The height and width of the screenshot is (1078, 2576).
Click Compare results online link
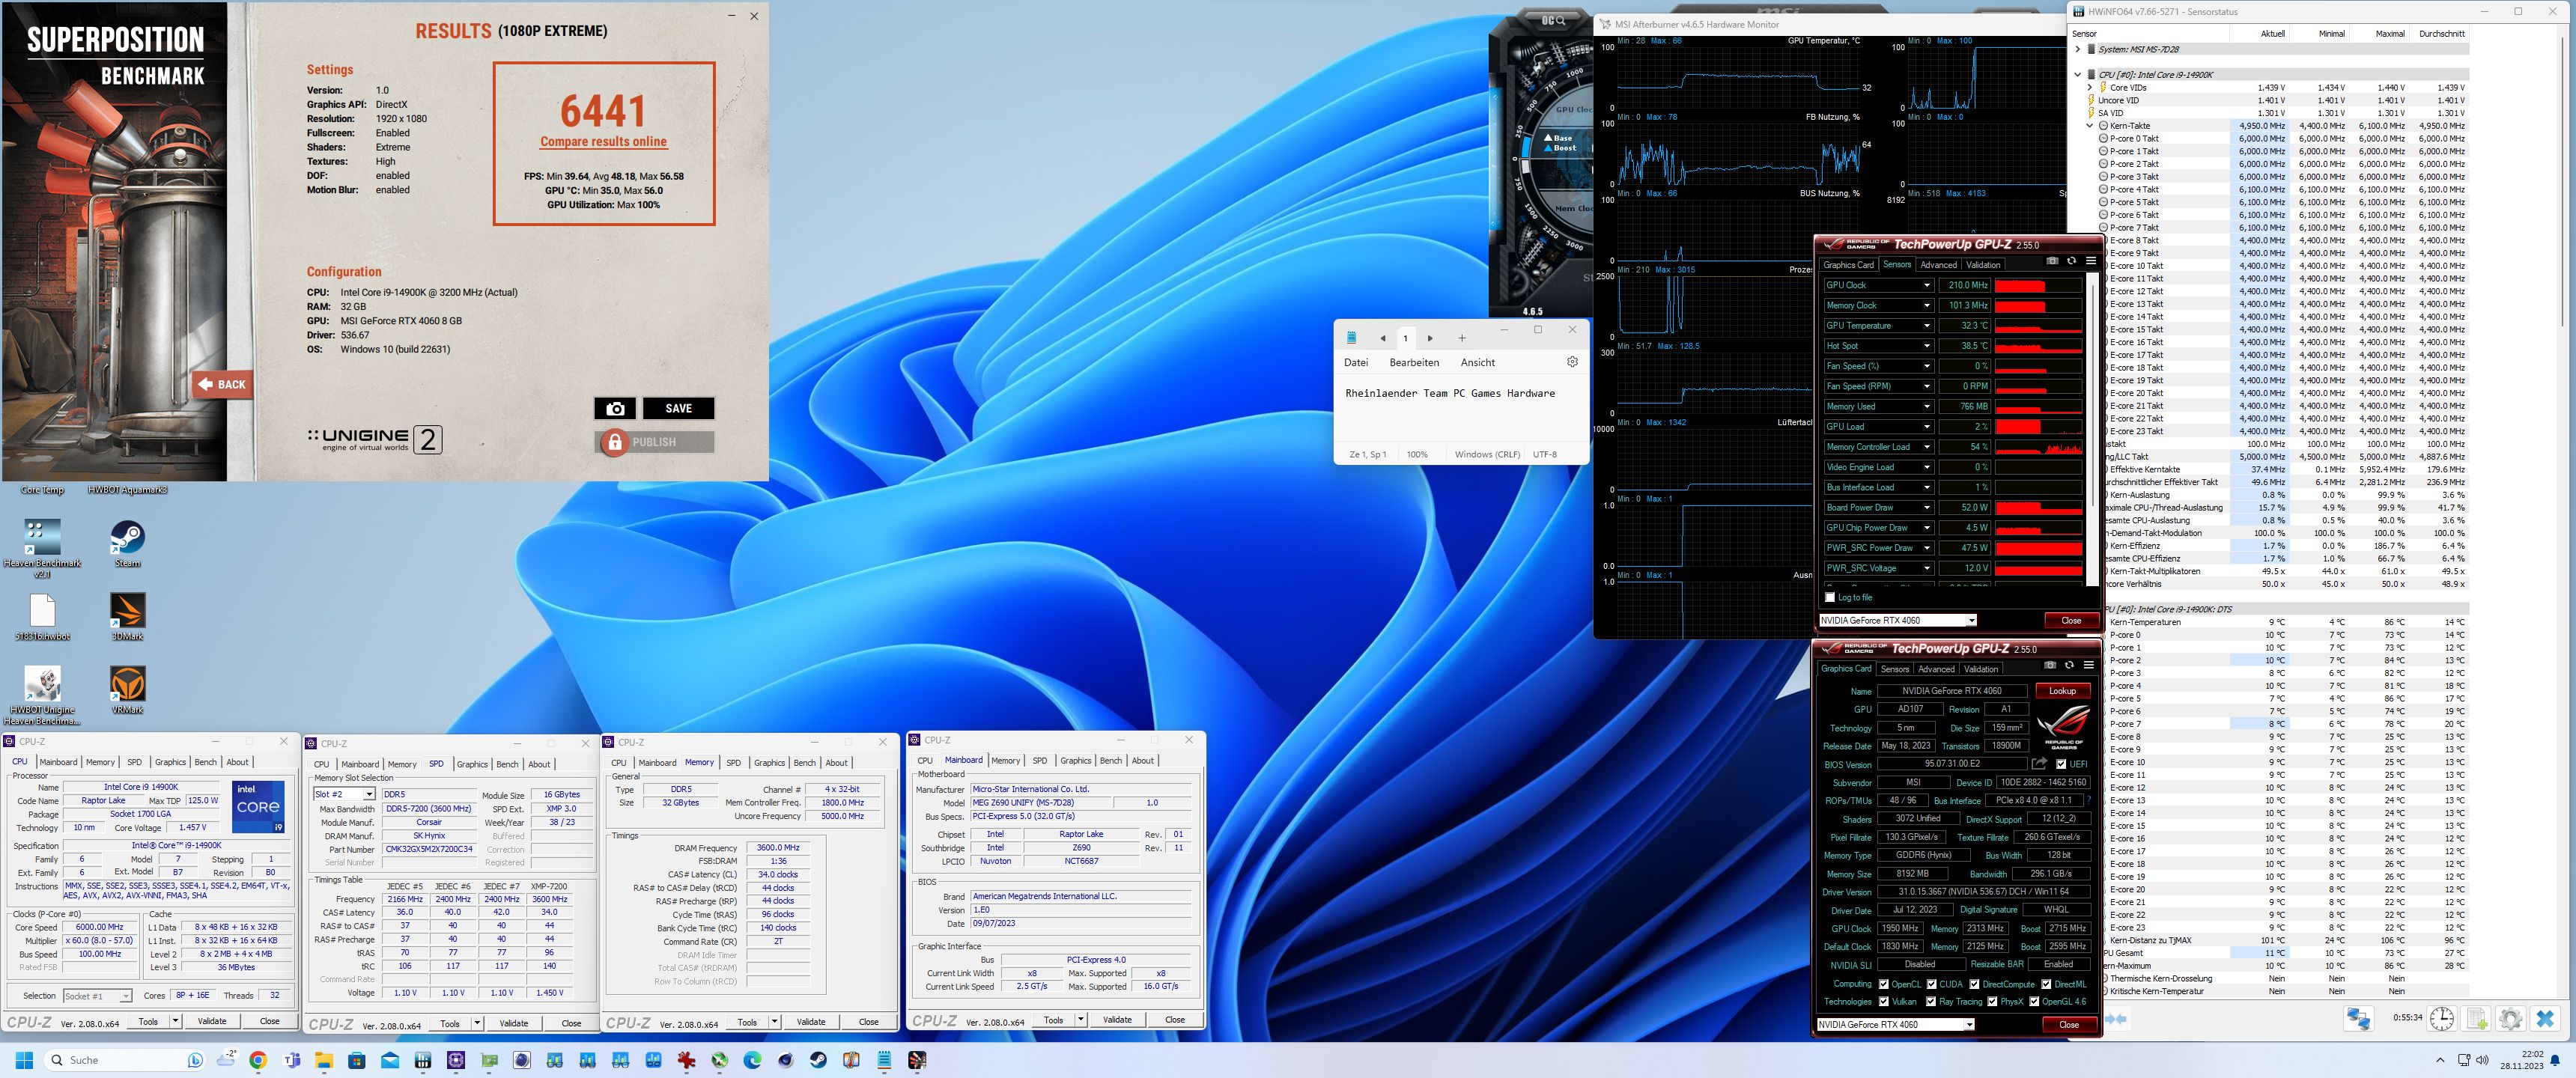603,142
